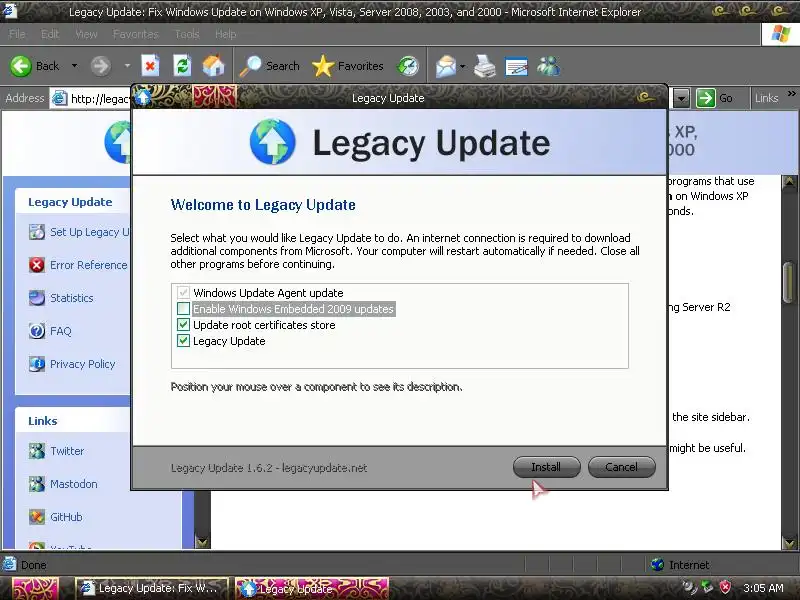Switch to Internet Explorer taskbar button
800x600 pixels.
pyautogui.click(x=152, y=588)
